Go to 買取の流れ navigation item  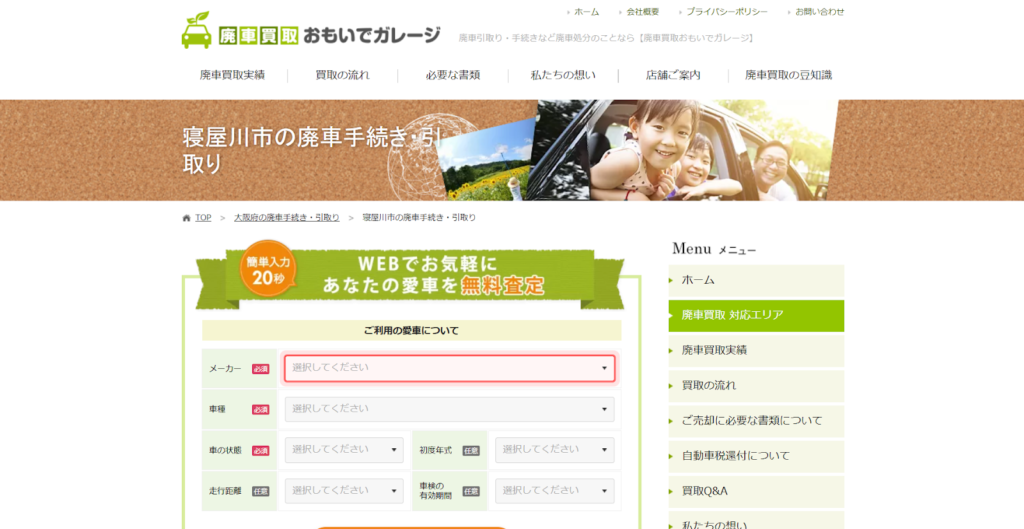tap(342, 75)
